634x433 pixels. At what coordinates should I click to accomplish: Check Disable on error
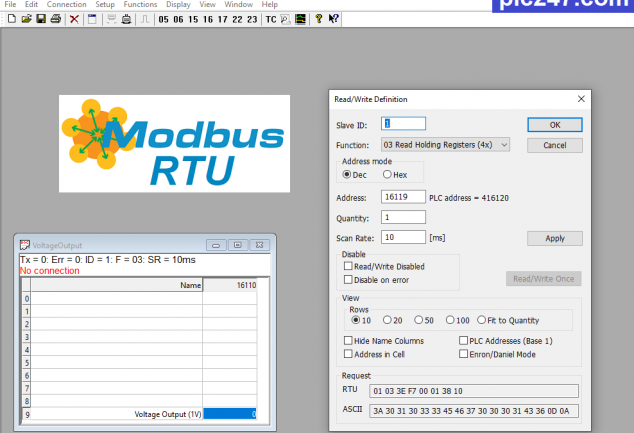[x=348, y=279]
